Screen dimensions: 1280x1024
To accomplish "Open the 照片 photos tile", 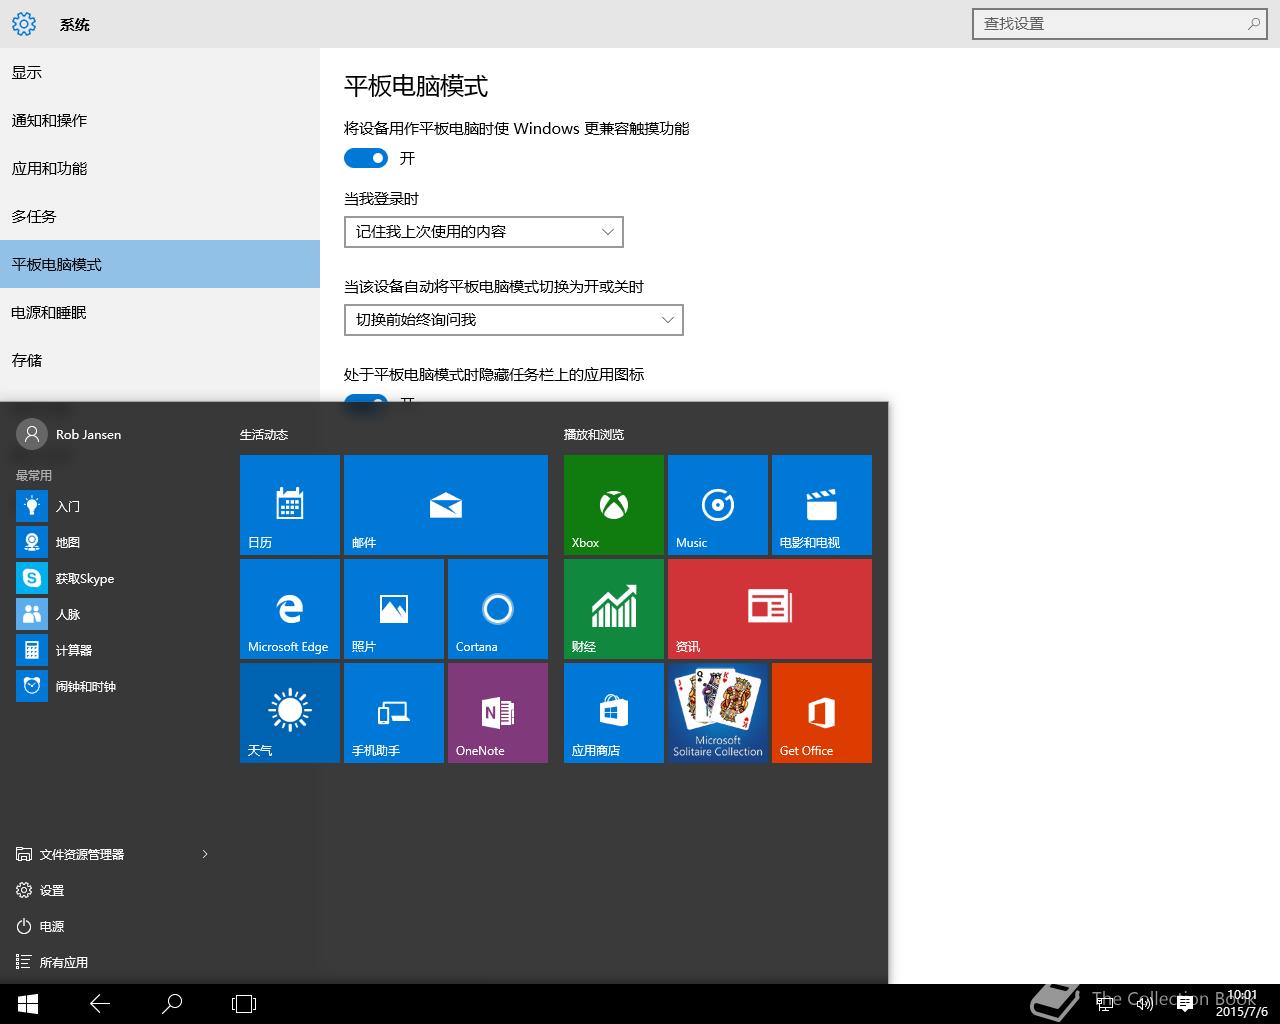I will 394,609.
